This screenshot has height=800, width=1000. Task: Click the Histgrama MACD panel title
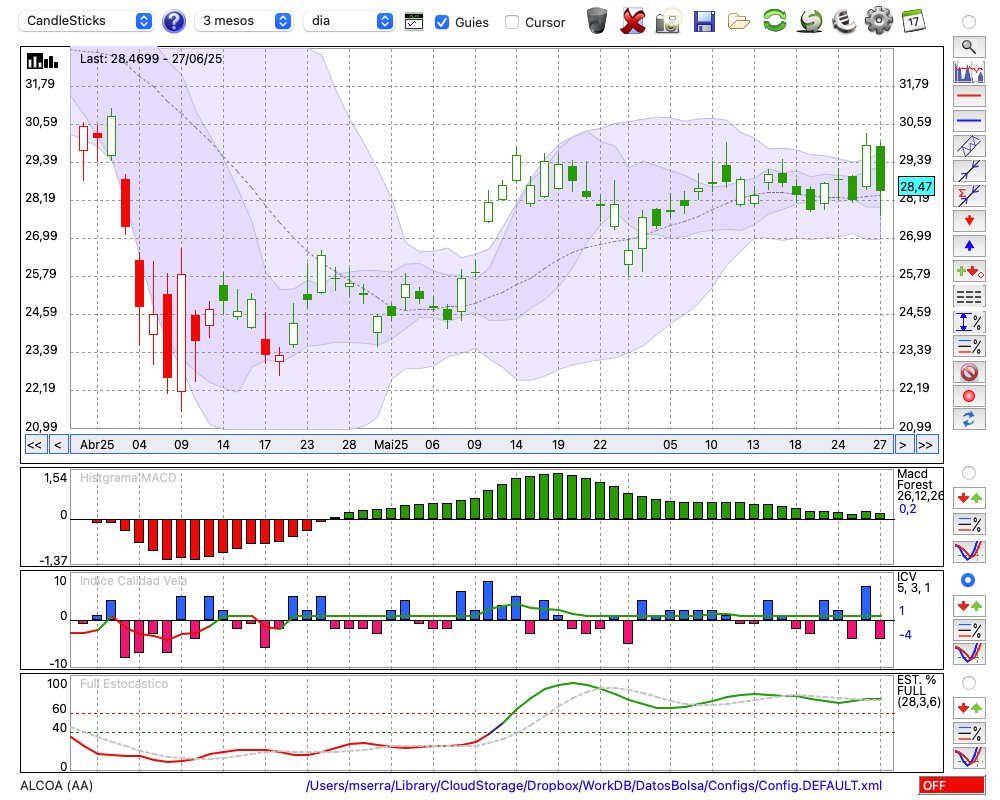tap(128, 478)
